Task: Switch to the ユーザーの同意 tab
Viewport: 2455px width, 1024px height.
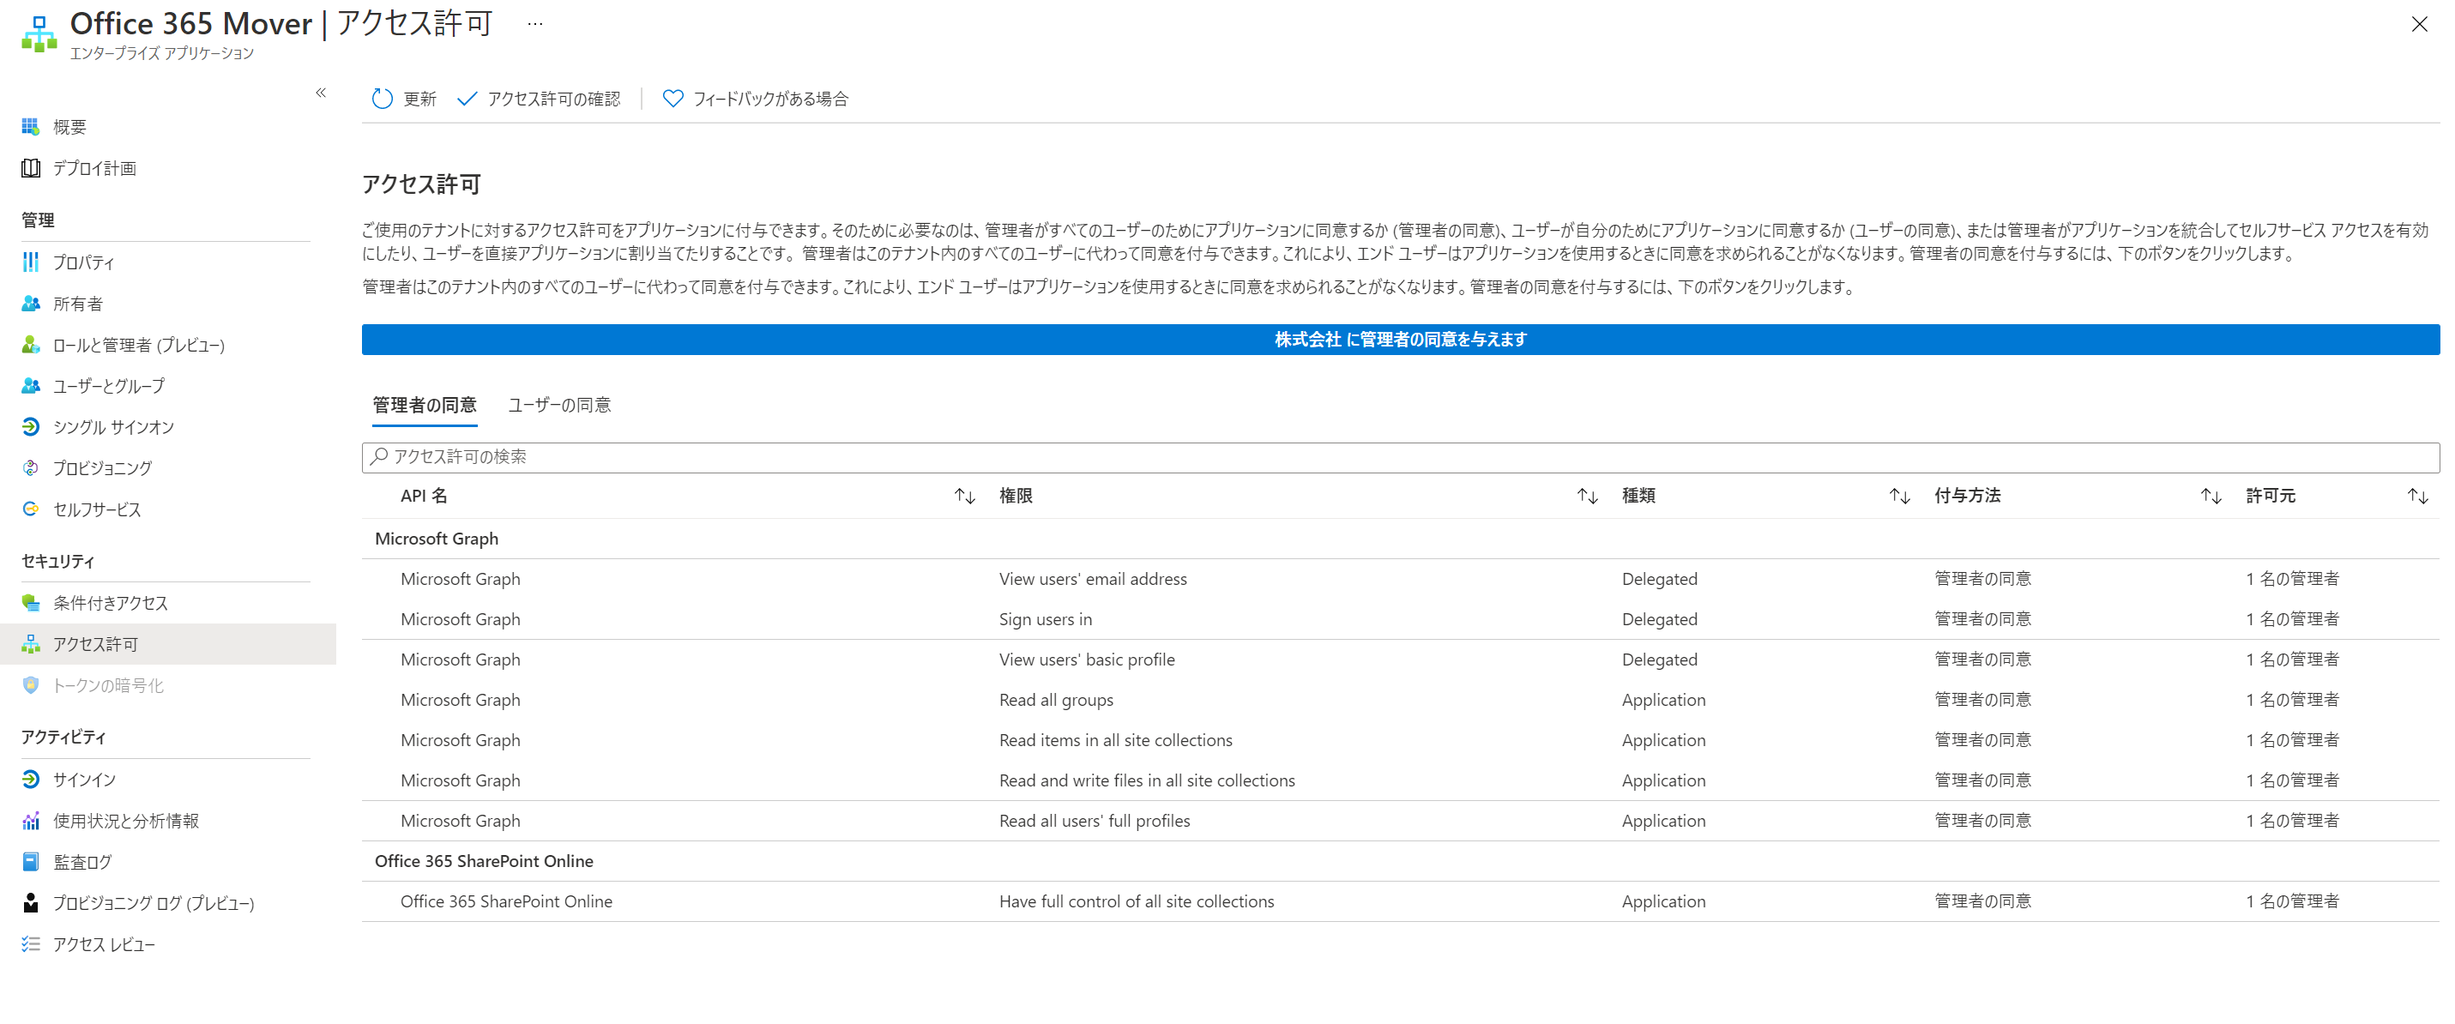Action: tap(560, 405)
